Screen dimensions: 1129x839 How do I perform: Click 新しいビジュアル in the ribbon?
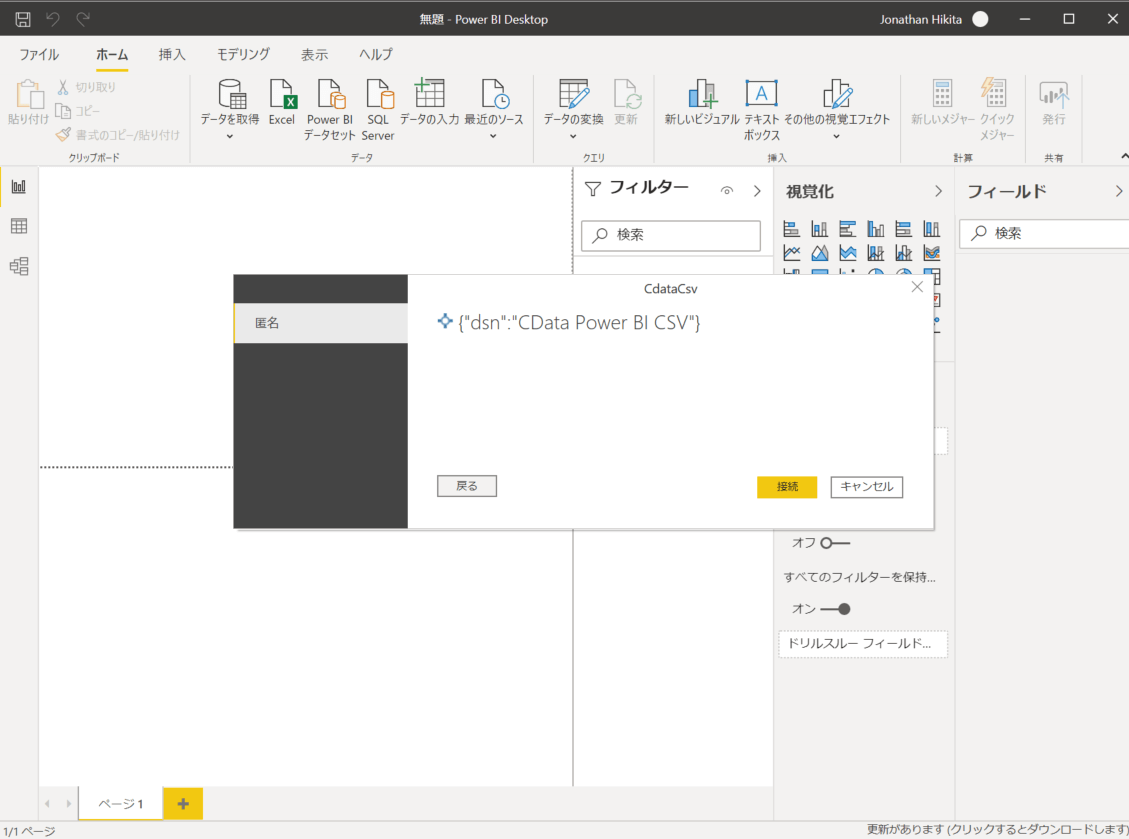pos(701,102)
